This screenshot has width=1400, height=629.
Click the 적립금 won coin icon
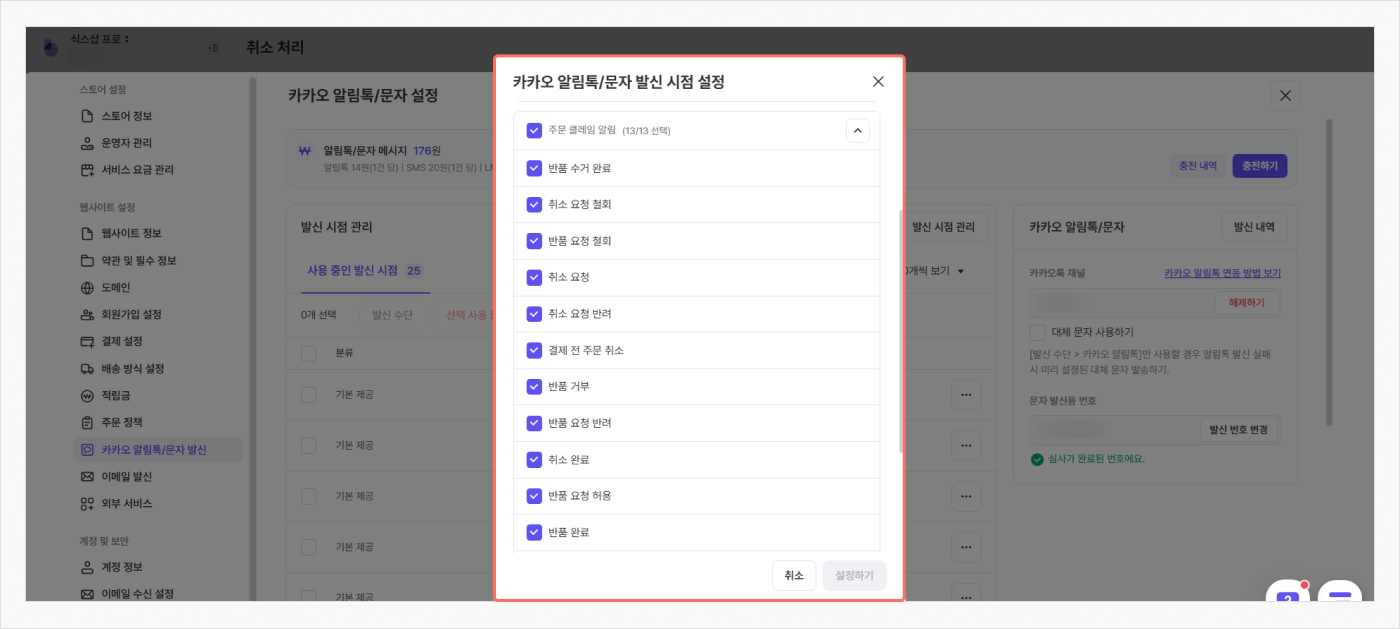click(87, 396)
